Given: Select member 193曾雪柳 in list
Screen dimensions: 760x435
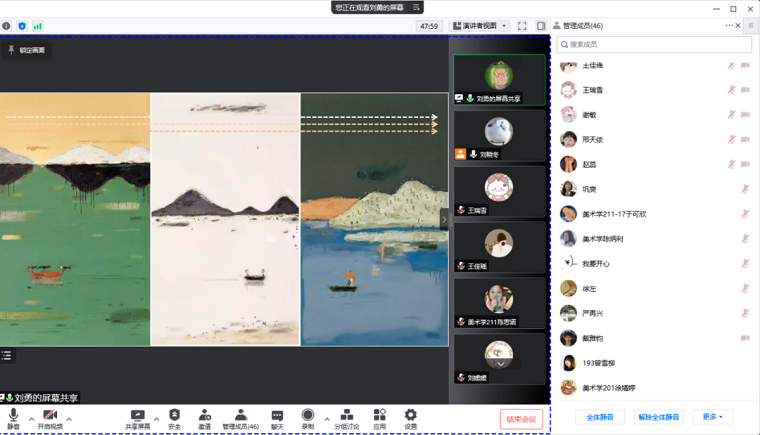Looking at the screenshot, I should tap(654, 363).
